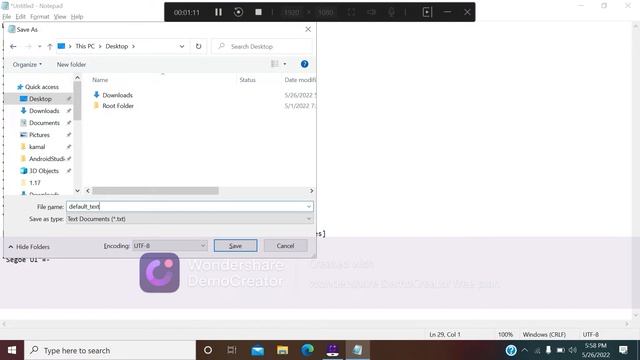Click the Save button

pyautogui.click(x=236, y=246)
